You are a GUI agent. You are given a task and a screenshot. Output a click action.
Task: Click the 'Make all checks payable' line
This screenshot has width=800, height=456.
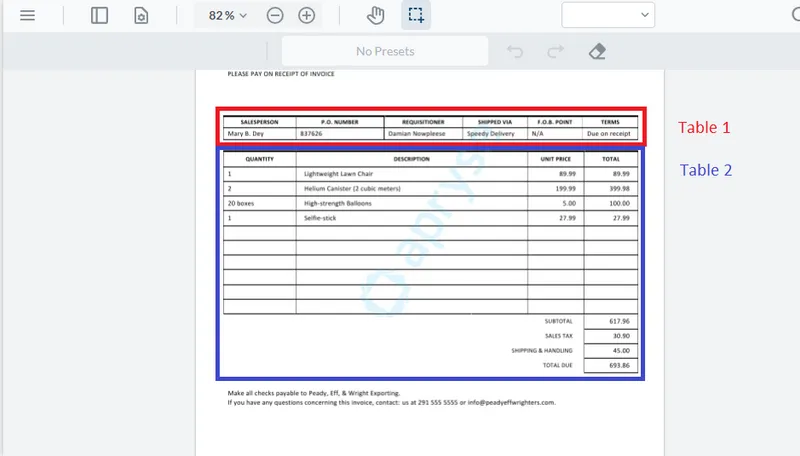coord(314,393)
